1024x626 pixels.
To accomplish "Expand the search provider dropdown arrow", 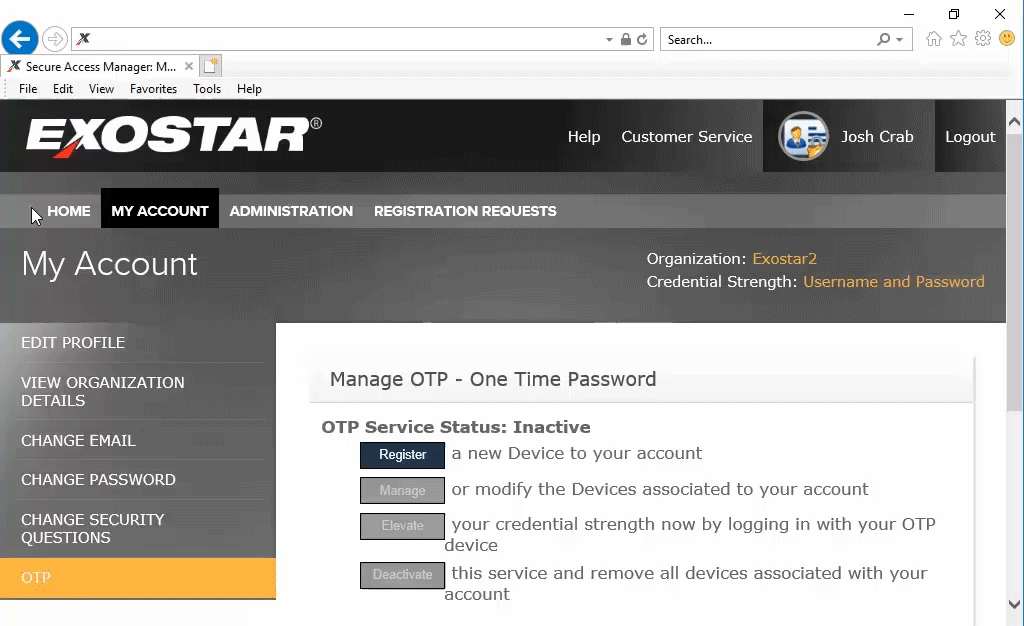I will pos(899,40).
